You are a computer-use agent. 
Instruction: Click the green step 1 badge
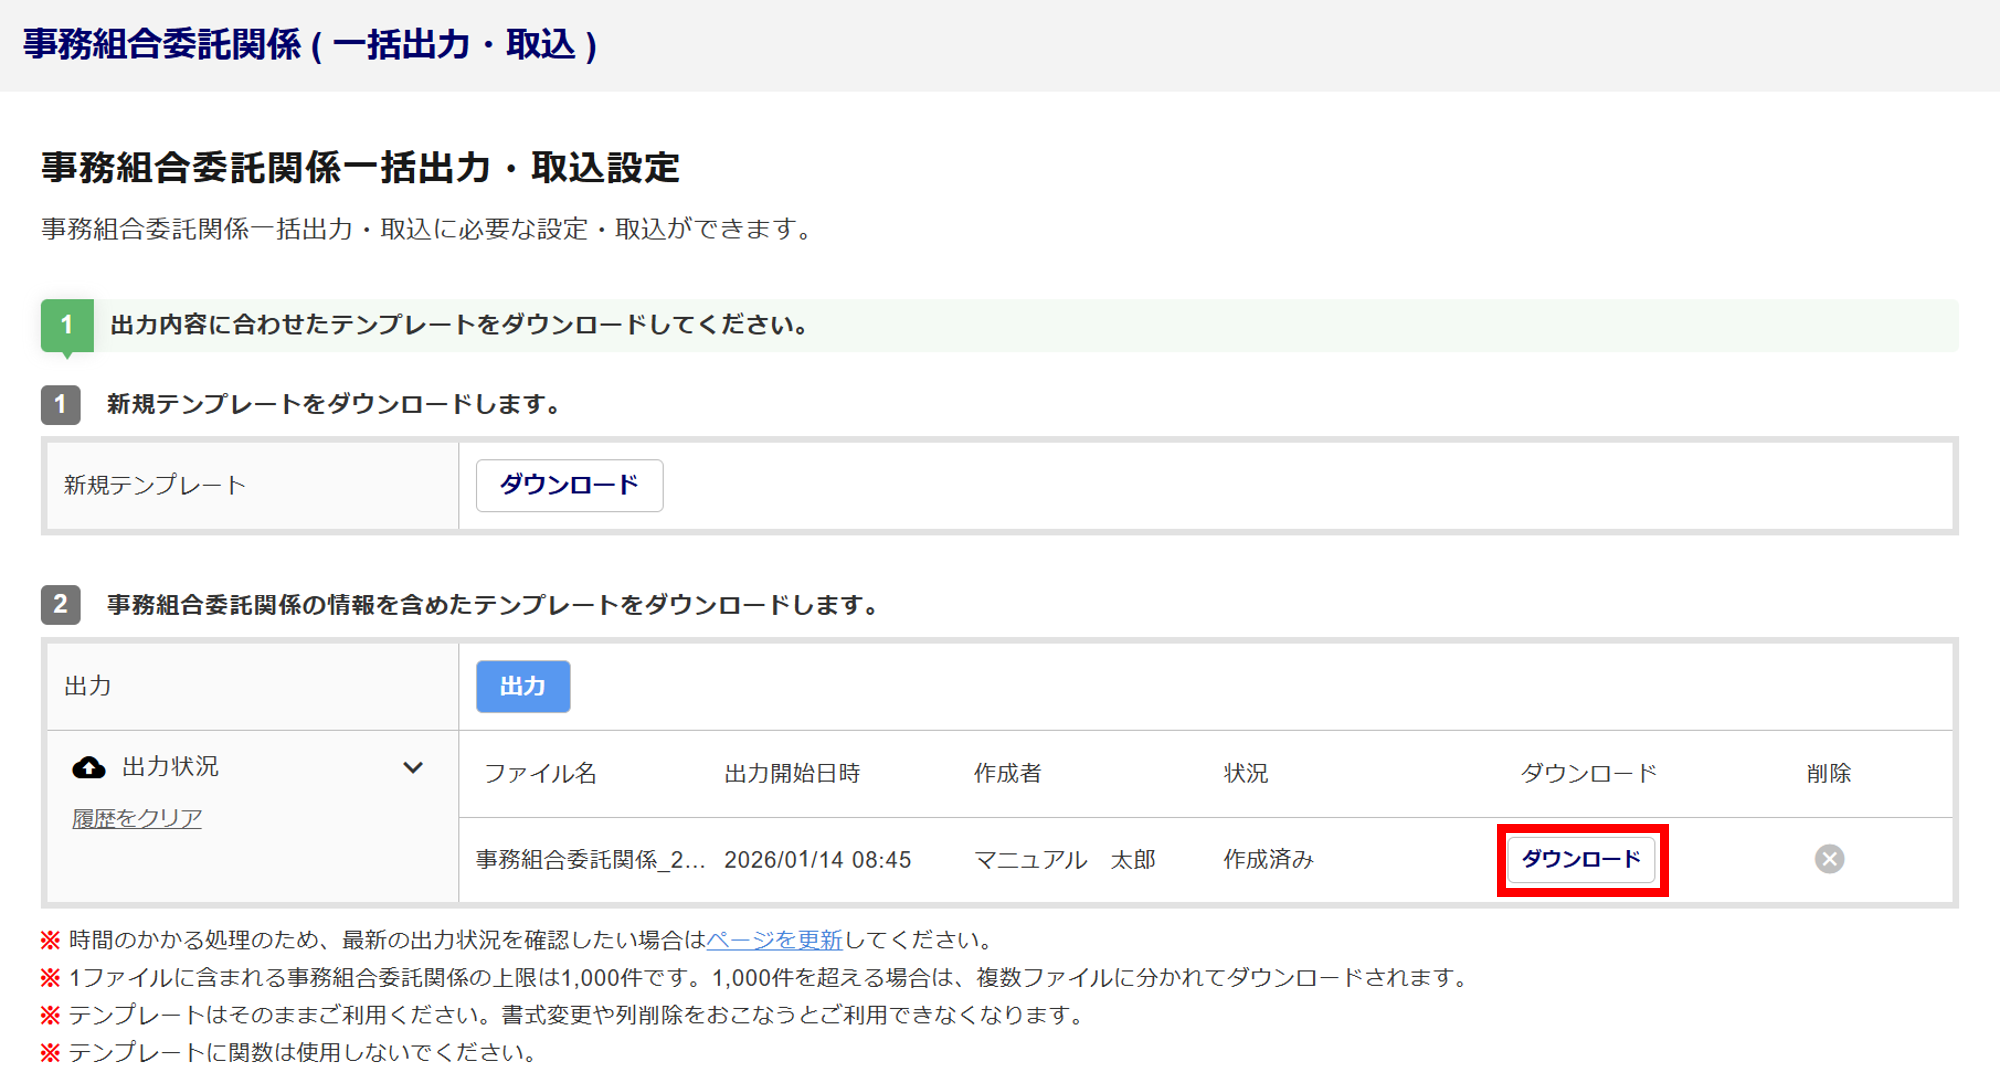tap(67, 325)
